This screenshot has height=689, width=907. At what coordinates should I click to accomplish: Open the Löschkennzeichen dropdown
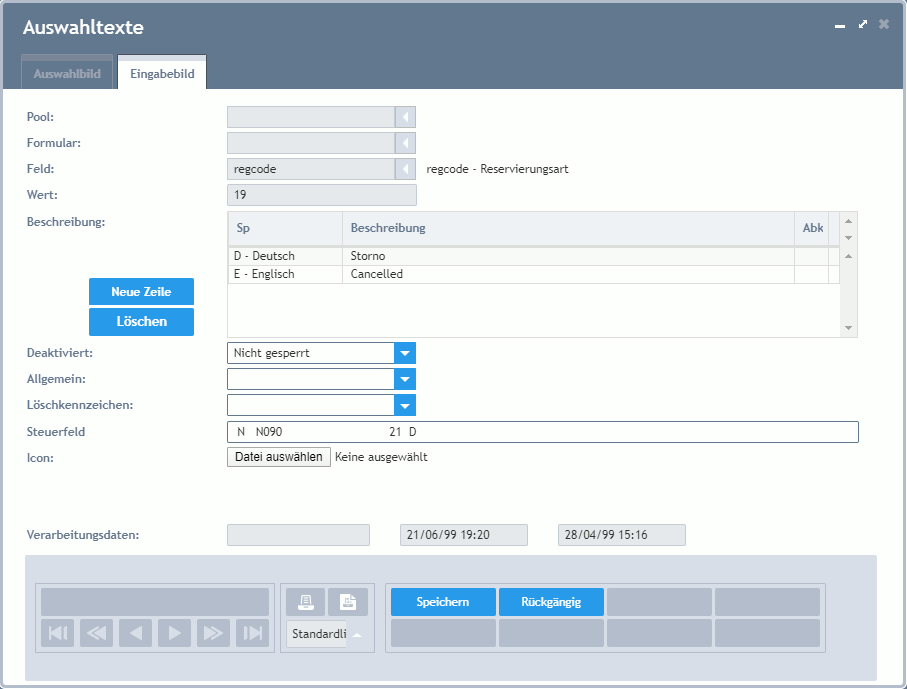point(405,405)
